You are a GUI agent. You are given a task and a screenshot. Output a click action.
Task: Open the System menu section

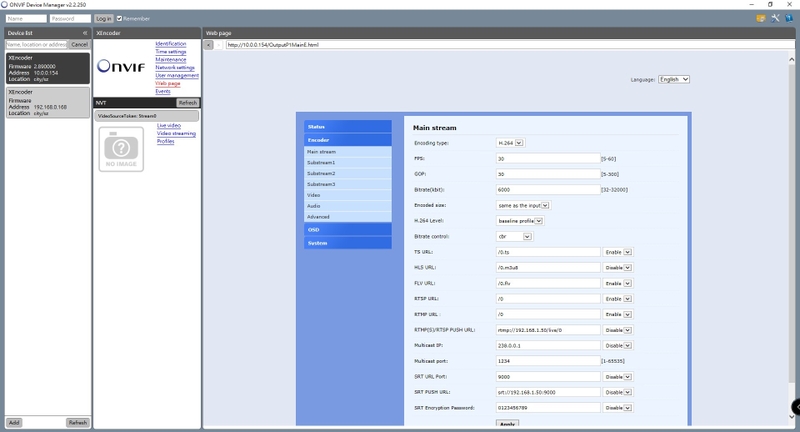[x=348, y=243]
